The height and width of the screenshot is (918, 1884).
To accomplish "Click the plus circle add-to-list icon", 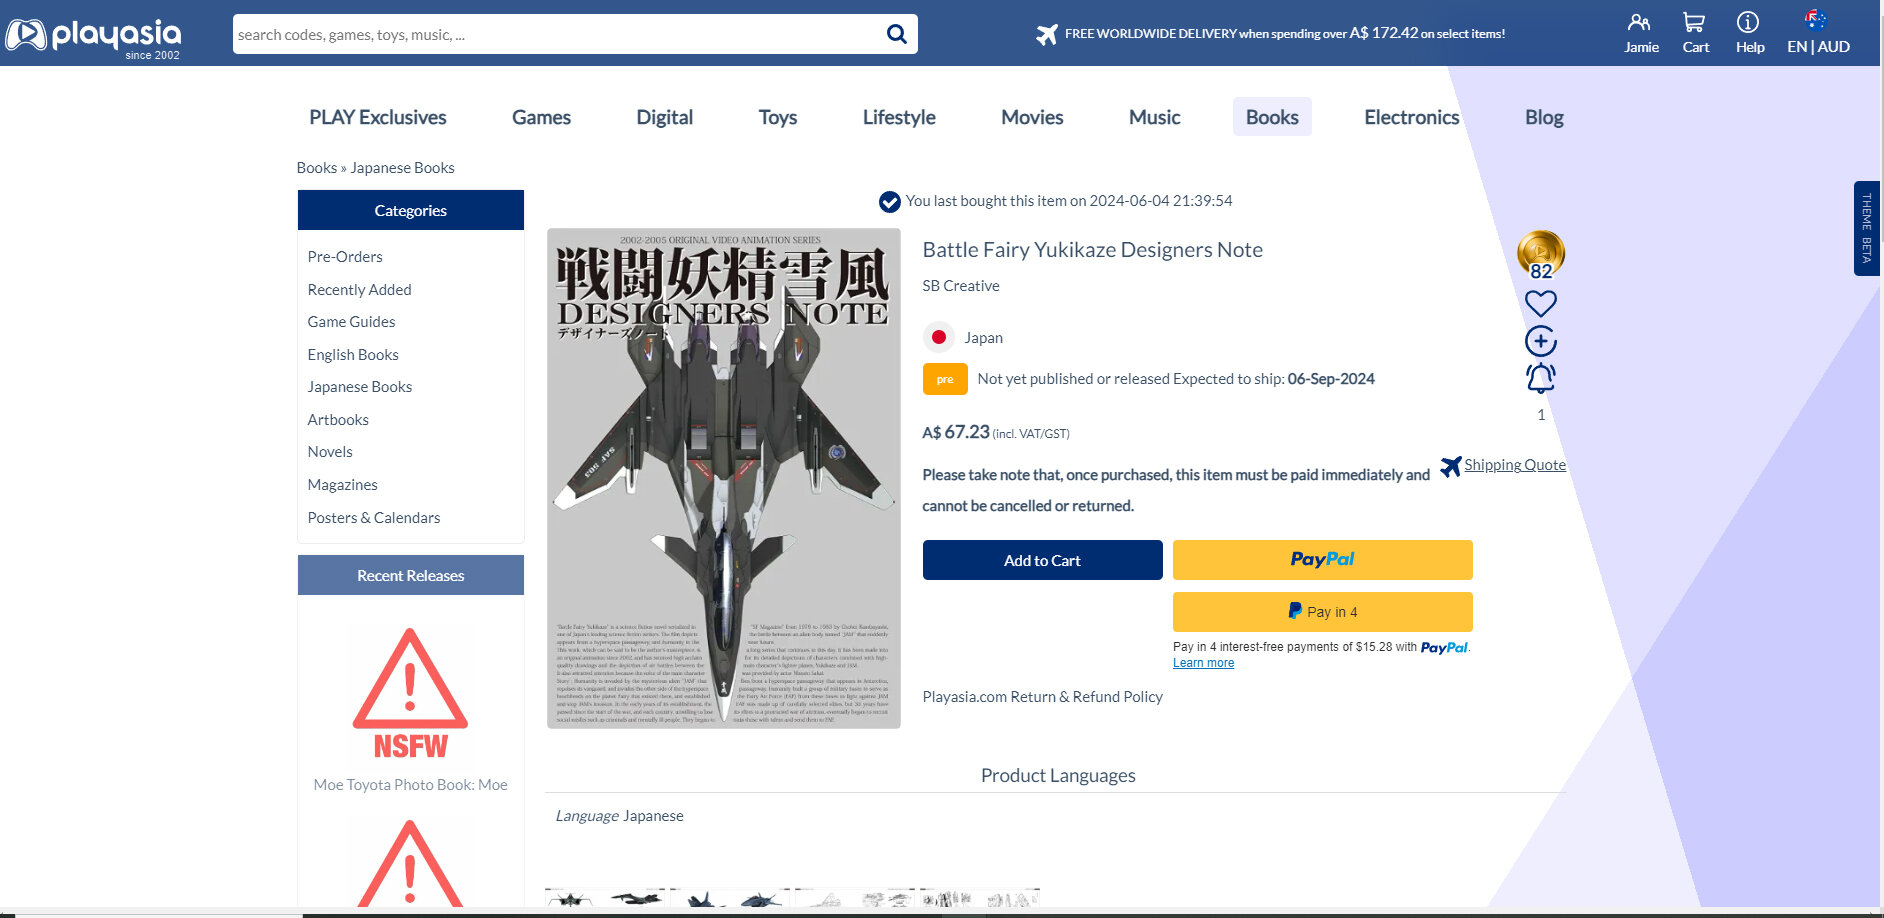I will 1541,341.
